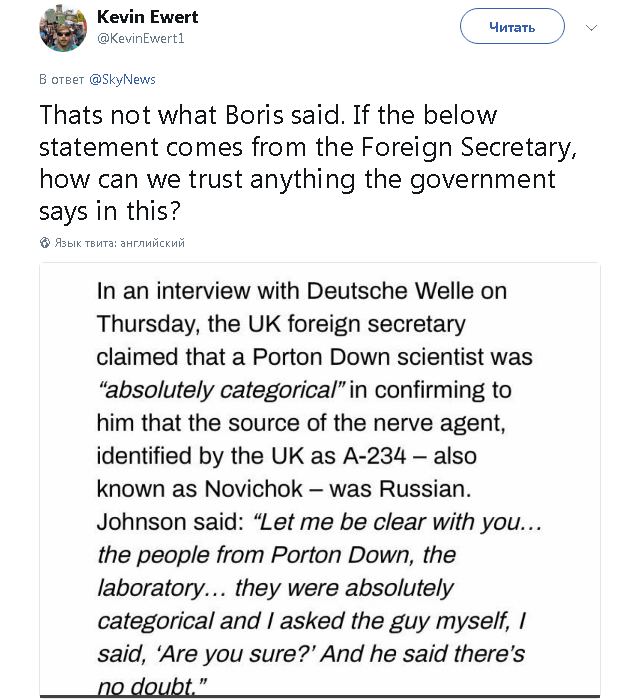Click the Язык твита: английский label

point(119,243)
